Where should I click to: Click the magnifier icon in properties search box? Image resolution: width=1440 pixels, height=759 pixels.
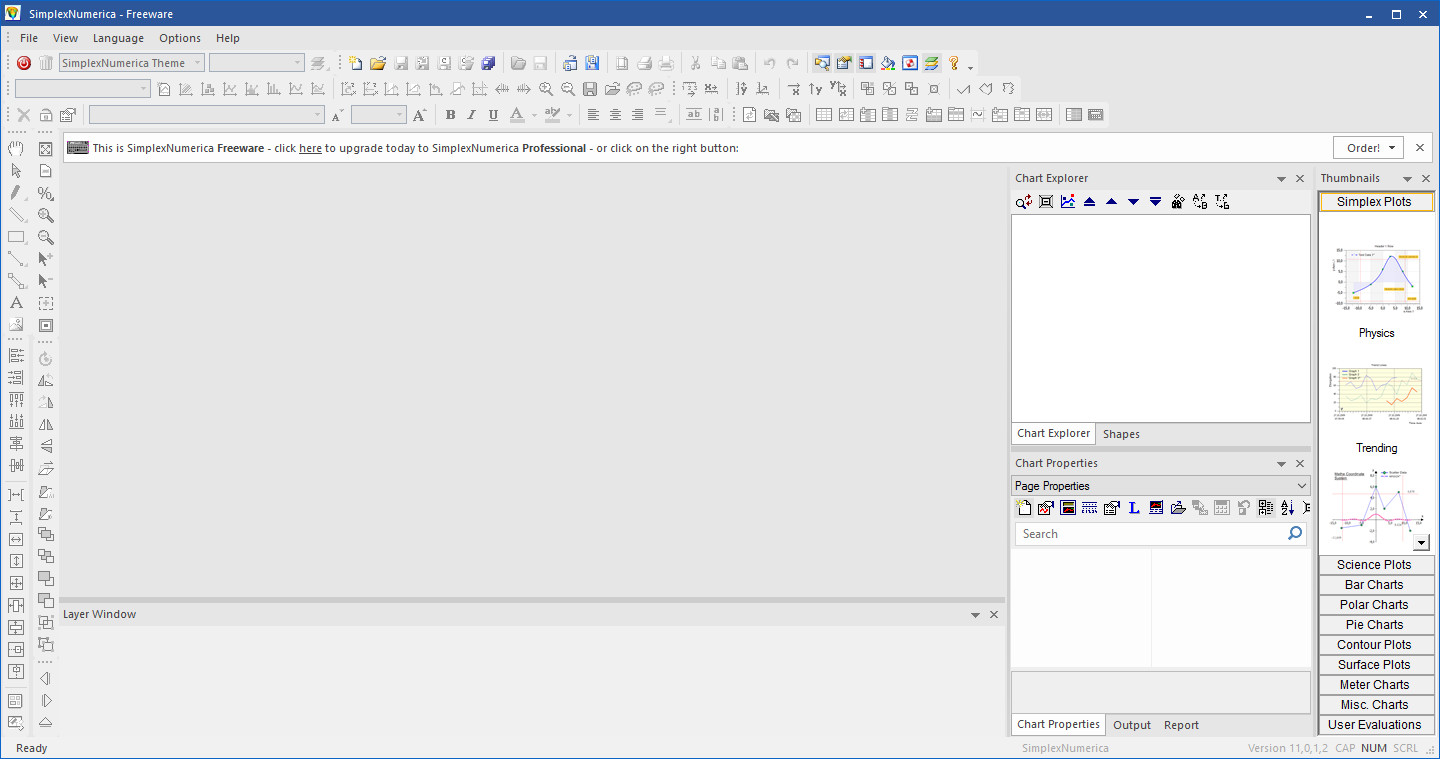point(1295,533)
